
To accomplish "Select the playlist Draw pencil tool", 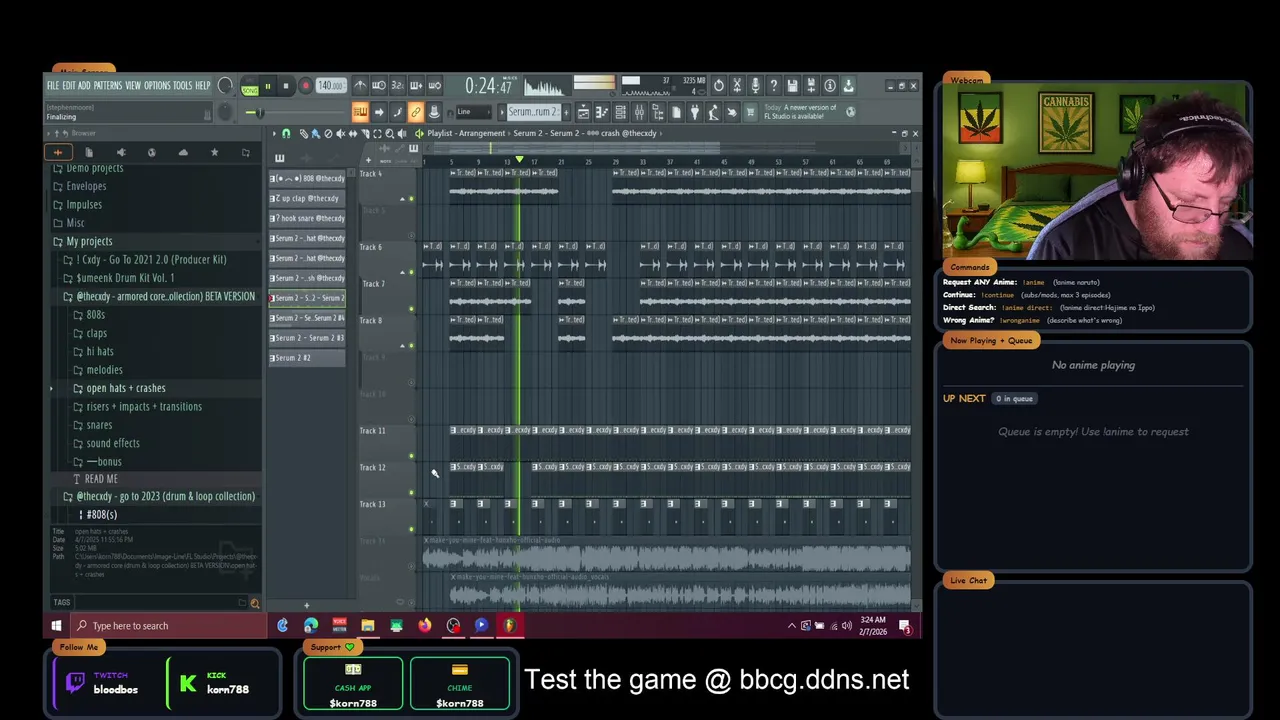I will click(x=304, y=134).
